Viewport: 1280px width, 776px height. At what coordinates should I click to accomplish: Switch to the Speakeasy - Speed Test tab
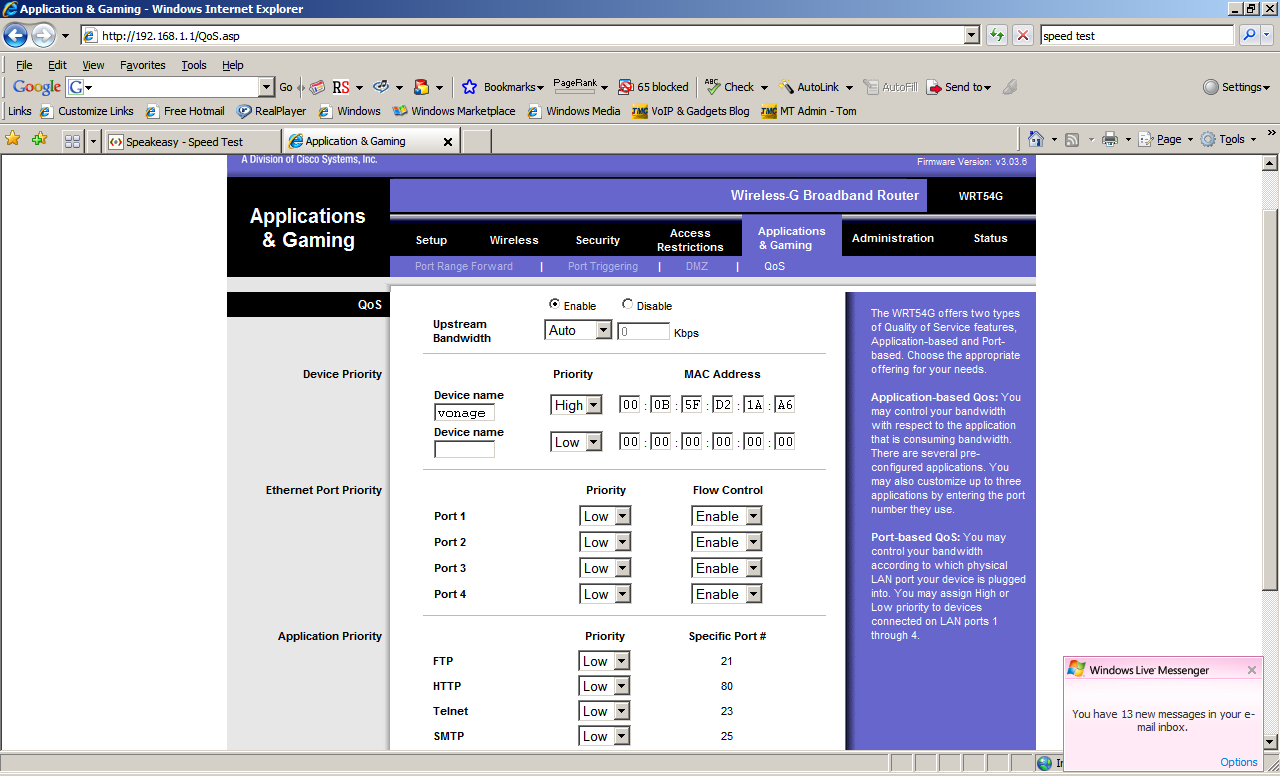tap(184, 142)
